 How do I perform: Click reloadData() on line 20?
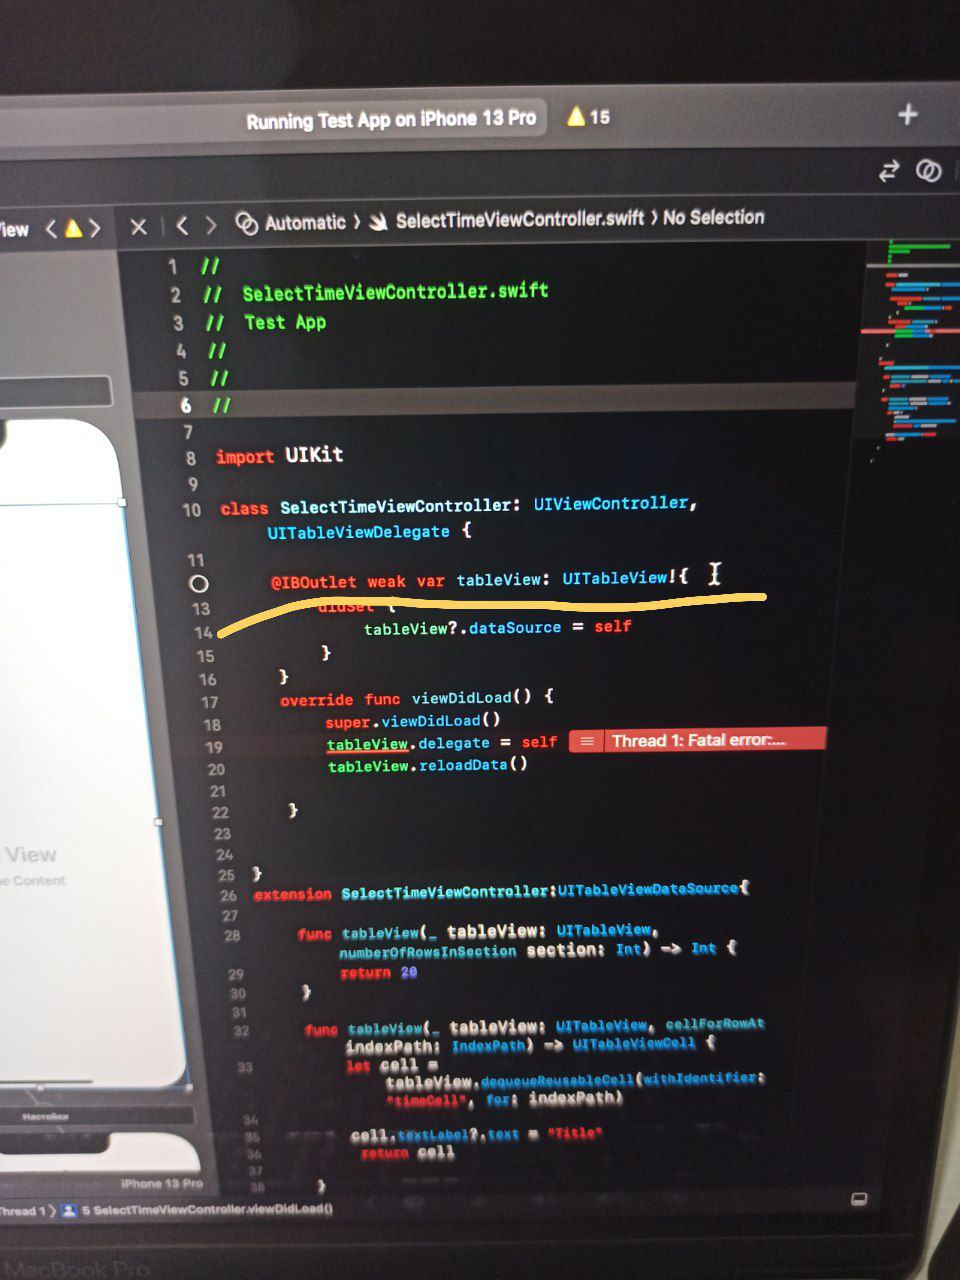[472, 765]
